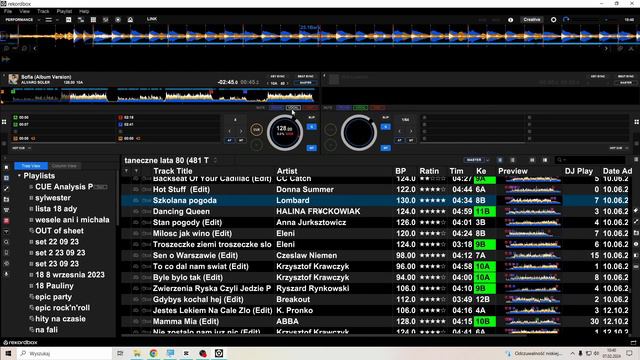This screenshot has width=640, height=360.
Task: Click deck 1 beat jump backward arrow
Action: (229, 131)
